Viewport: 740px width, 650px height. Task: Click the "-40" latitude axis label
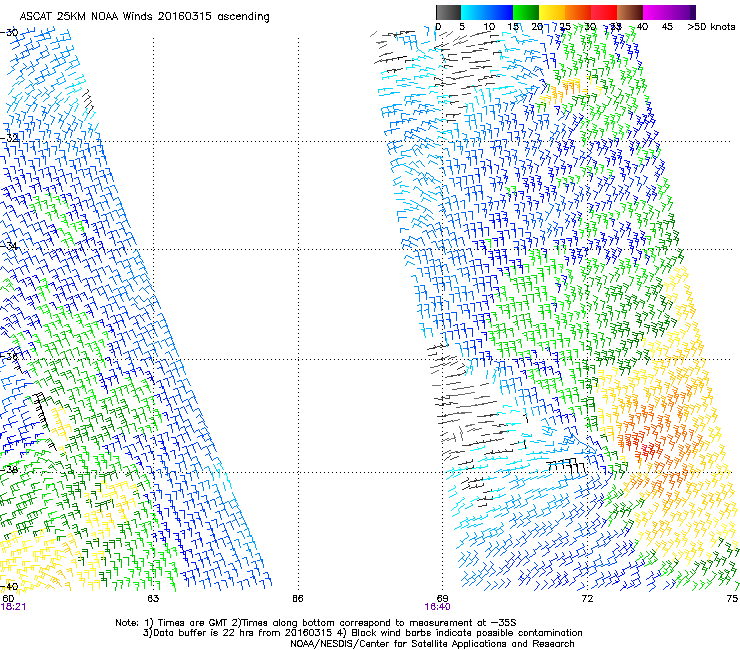point(9,586)
